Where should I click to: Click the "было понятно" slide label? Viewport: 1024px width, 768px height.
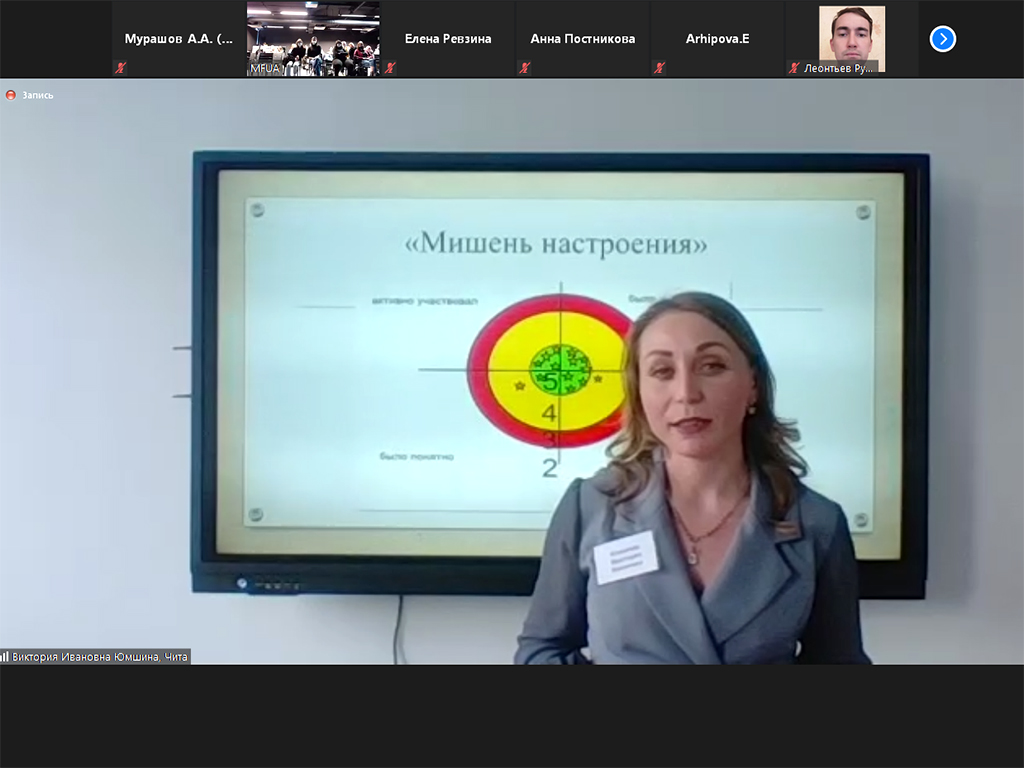pos(417,456)
